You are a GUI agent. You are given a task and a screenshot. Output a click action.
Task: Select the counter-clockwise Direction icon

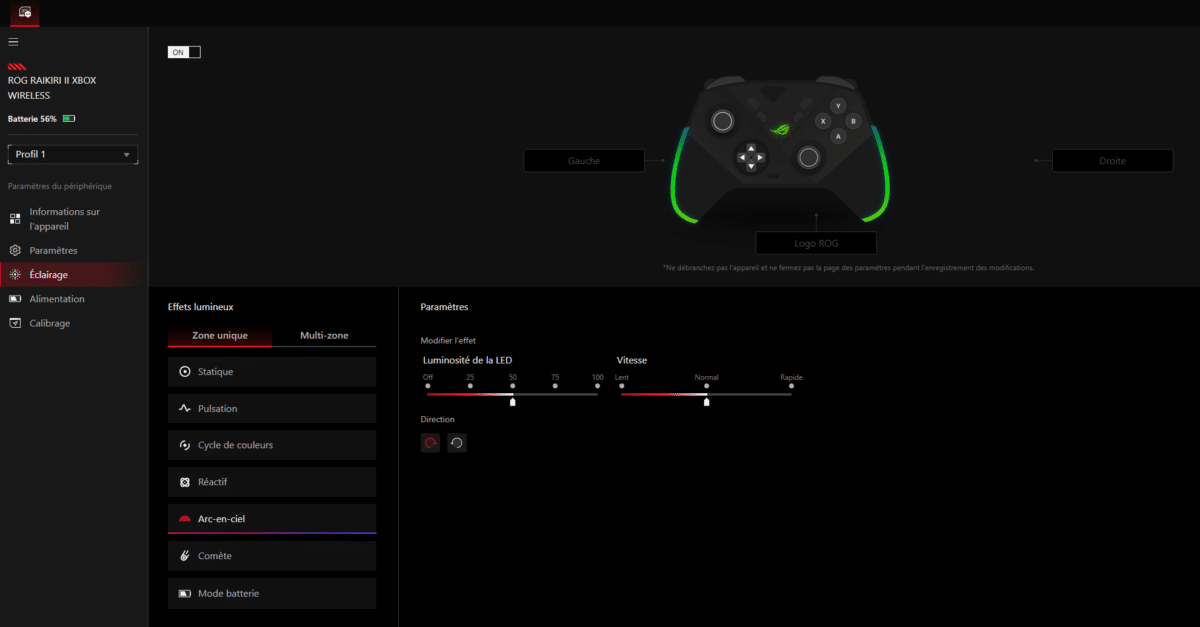456,442
